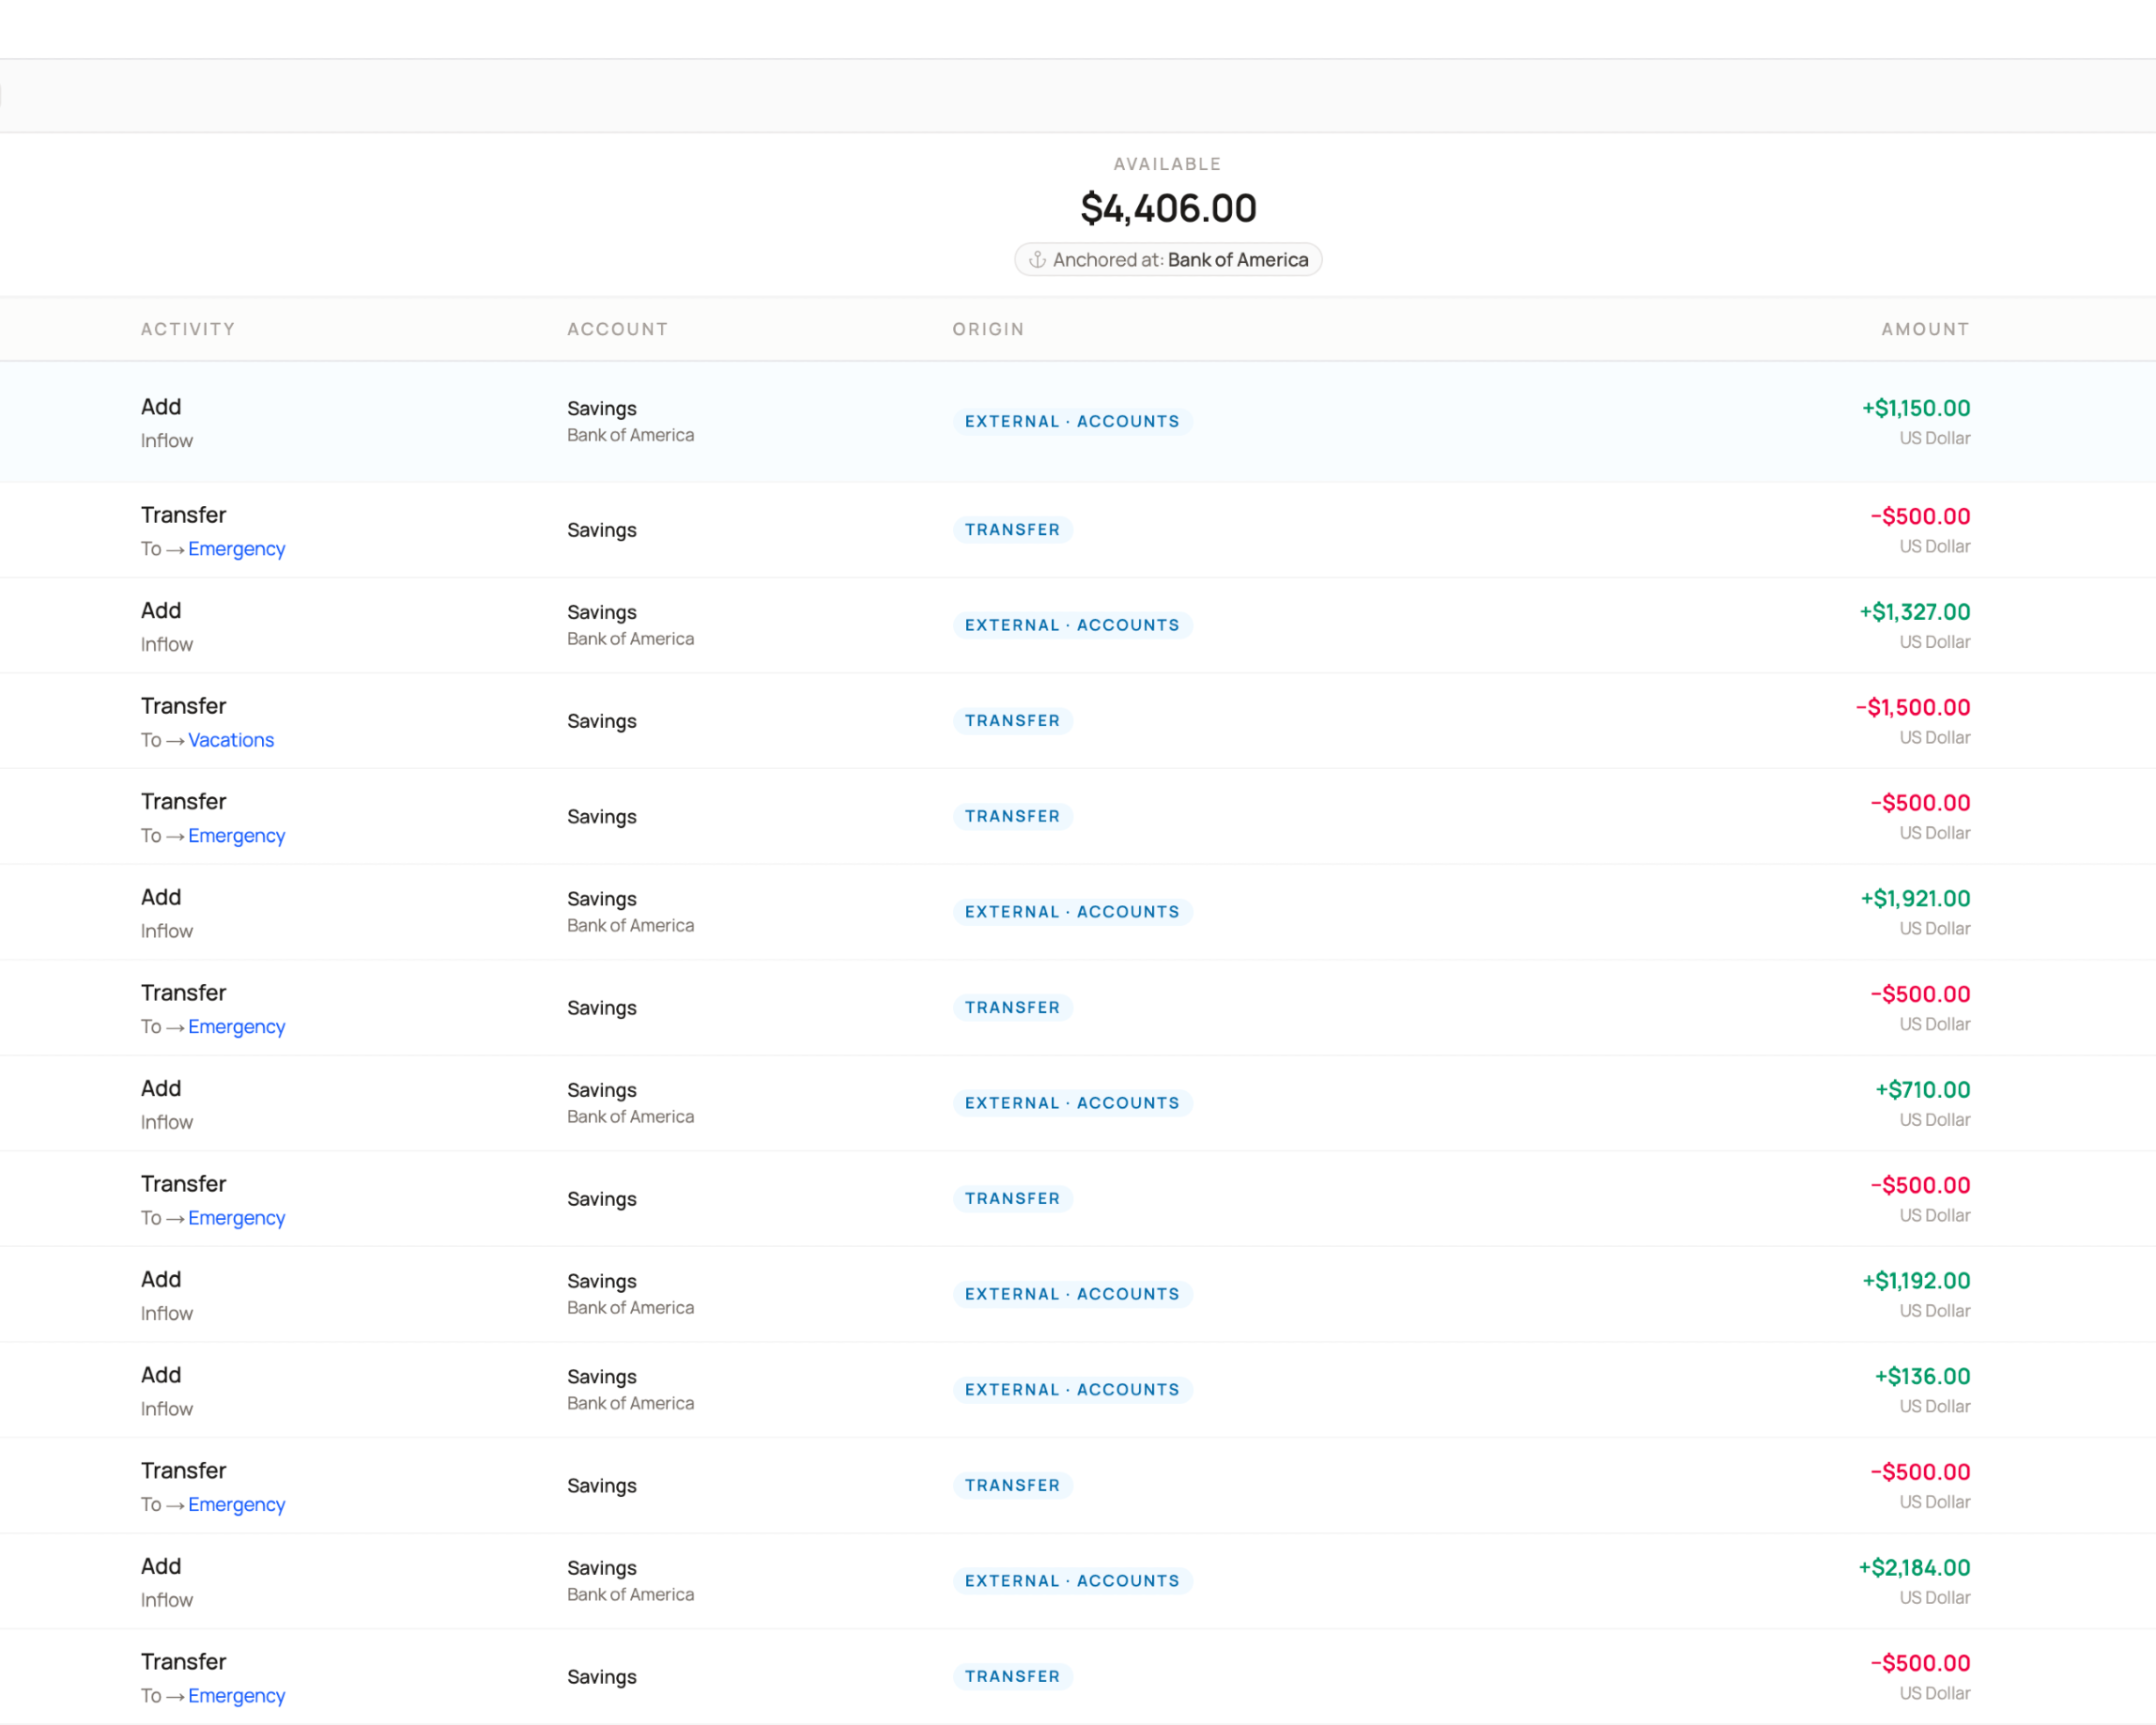2156x1725 pixels.
Task: Click the TRANSFER badge beside the -$1,500 transfer
Action: coord(1012,720)
